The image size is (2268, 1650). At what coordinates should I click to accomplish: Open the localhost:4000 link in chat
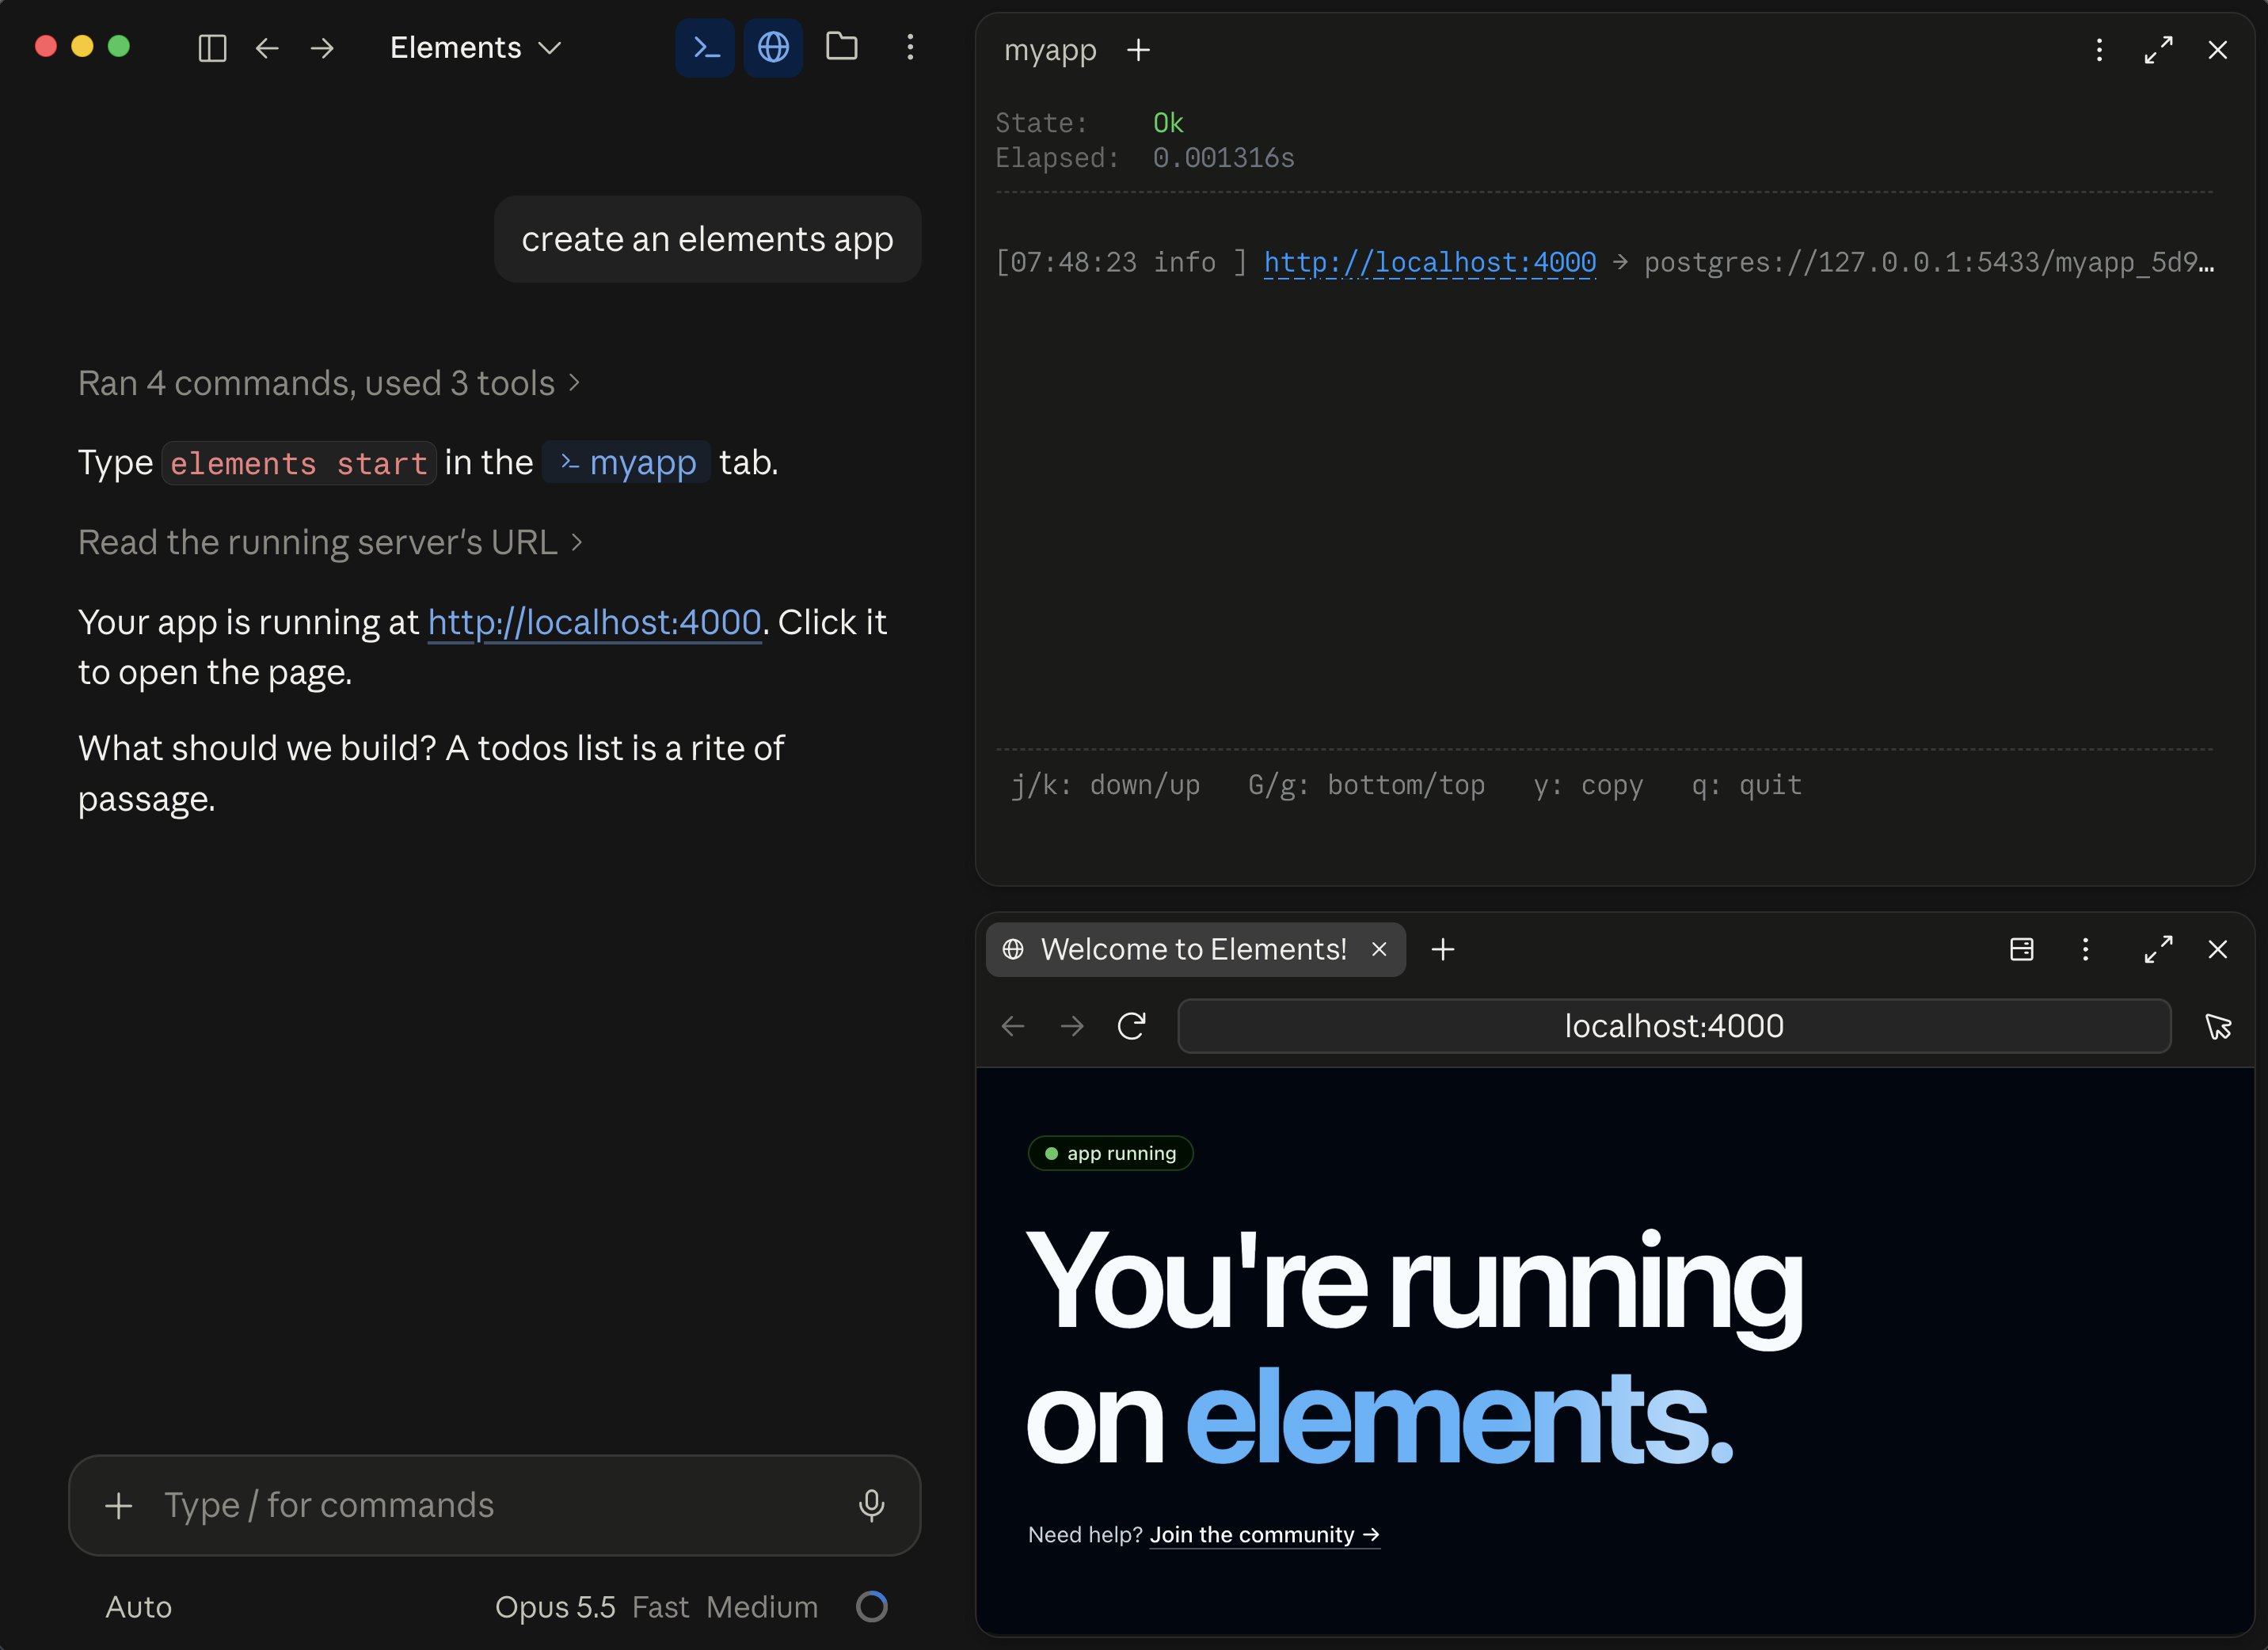(594, 622)
